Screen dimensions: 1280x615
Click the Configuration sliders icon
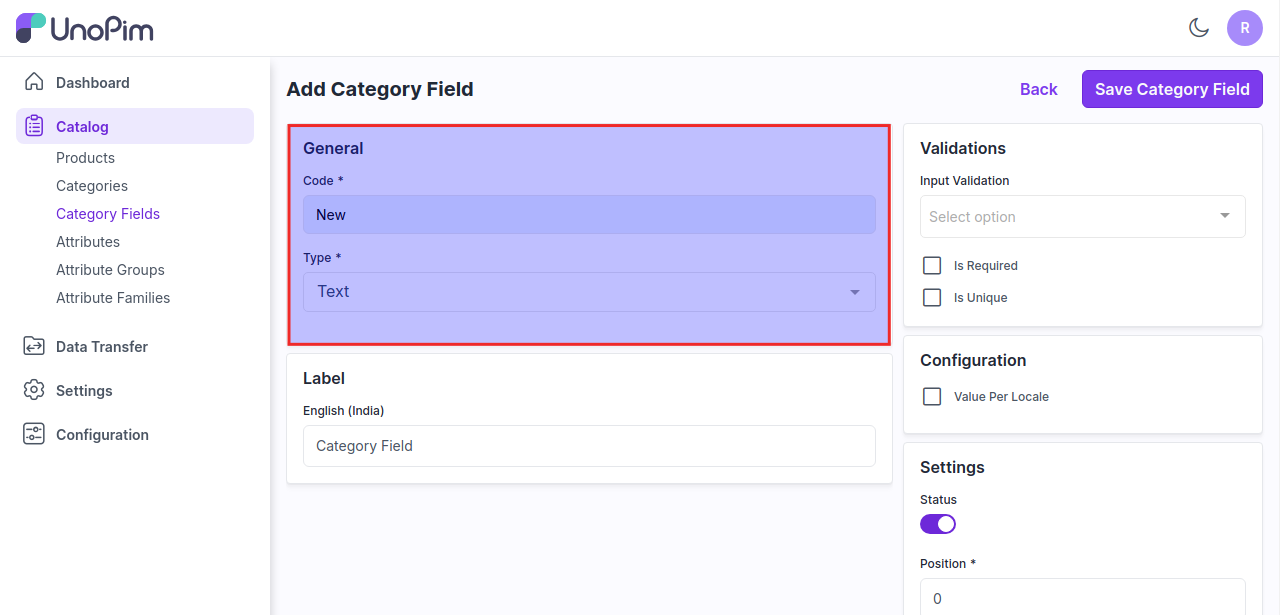[x=34, y=434]
